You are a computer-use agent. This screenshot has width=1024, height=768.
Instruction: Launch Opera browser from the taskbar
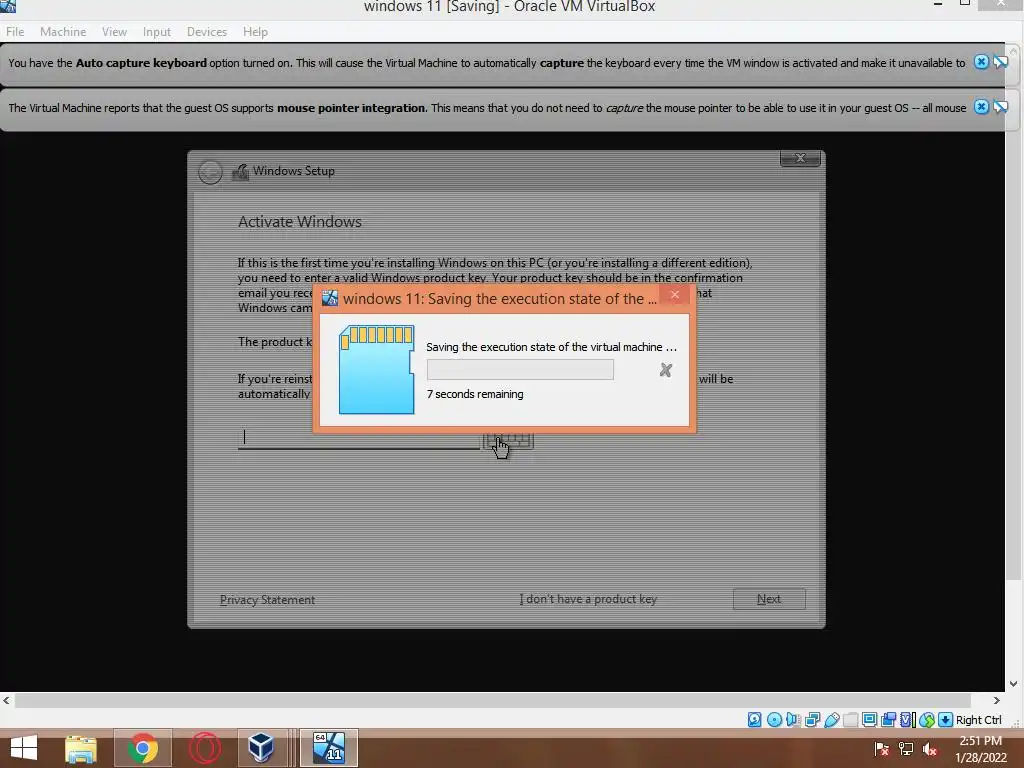coord(204,748)
